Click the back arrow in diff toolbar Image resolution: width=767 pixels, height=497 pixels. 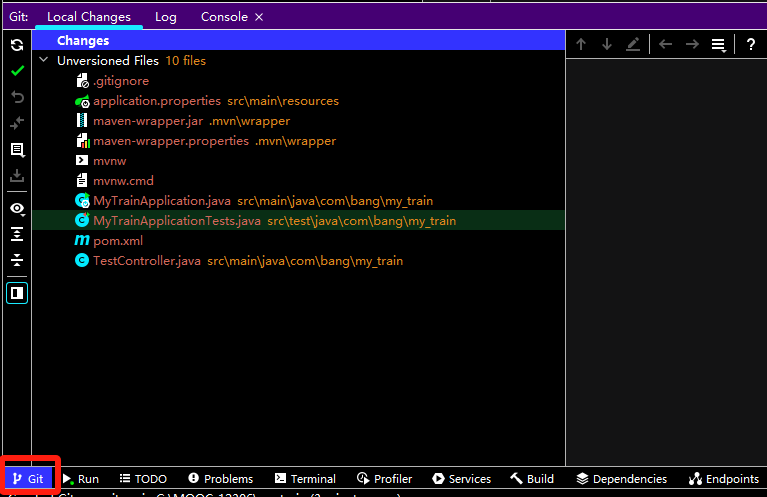(665, 45)
